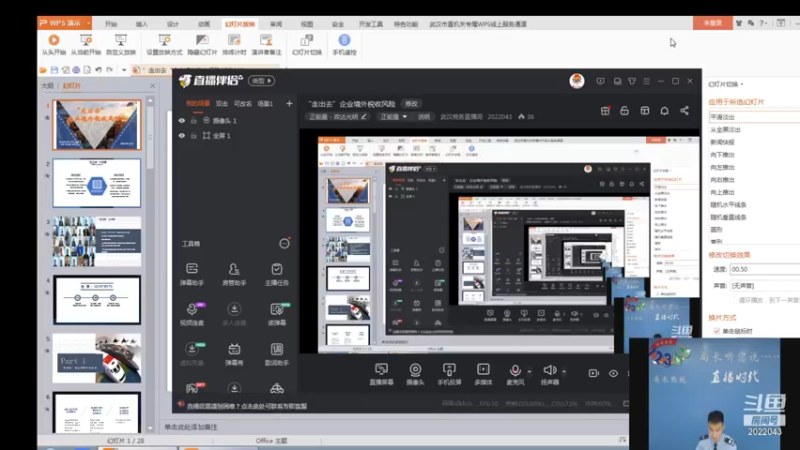Click rehearse timing (排练计时) icon
Image resolution: width=800 pixels, height=450 pixels.
234,40
